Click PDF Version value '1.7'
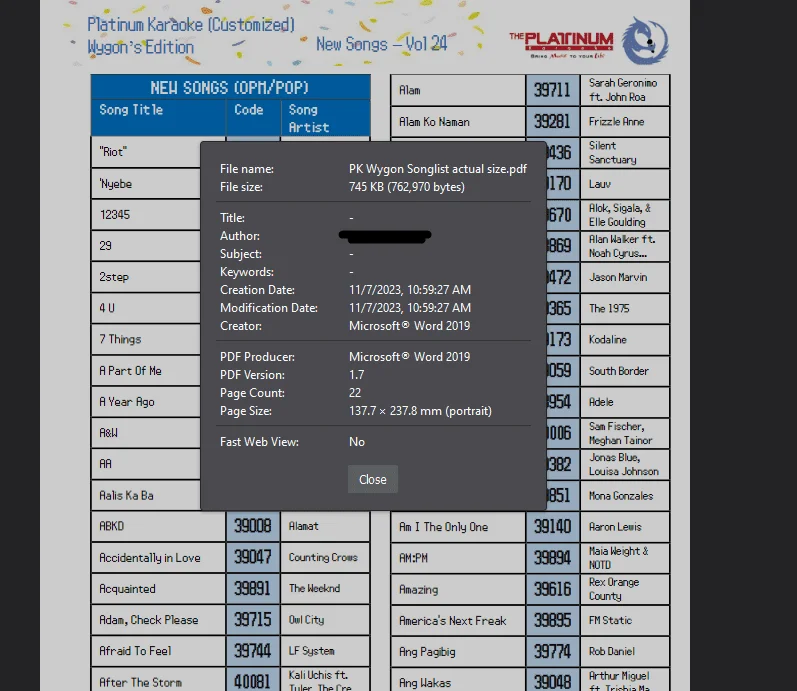This screenshot has height=691, width=797. click(x=356, y=375)
